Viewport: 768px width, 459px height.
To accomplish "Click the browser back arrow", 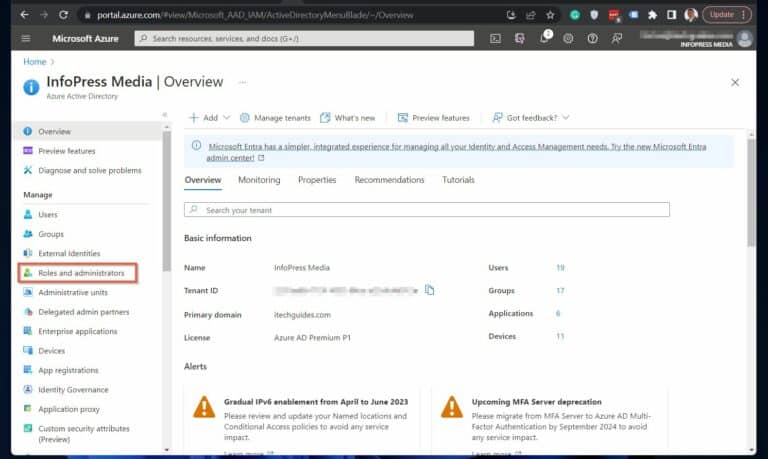I will [x=24, y=15].
